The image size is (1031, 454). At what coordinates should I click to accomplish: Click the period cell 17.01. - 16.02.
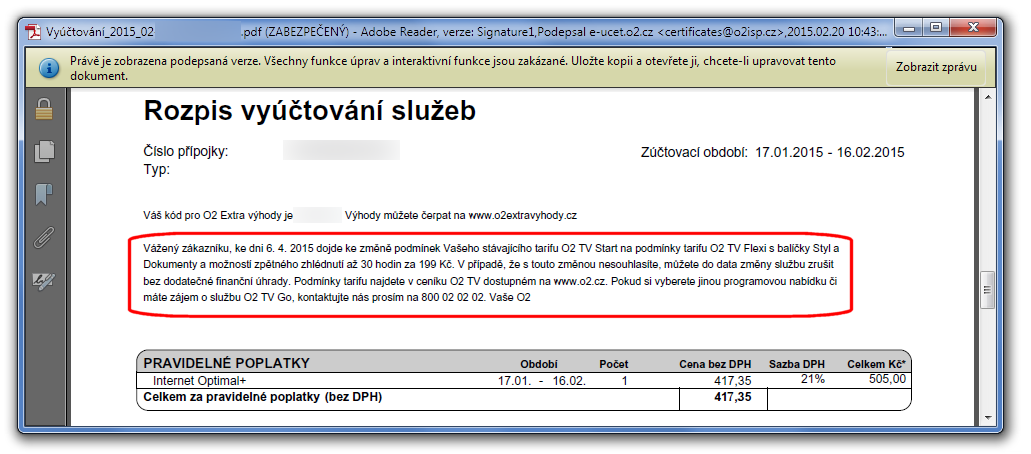542,381
